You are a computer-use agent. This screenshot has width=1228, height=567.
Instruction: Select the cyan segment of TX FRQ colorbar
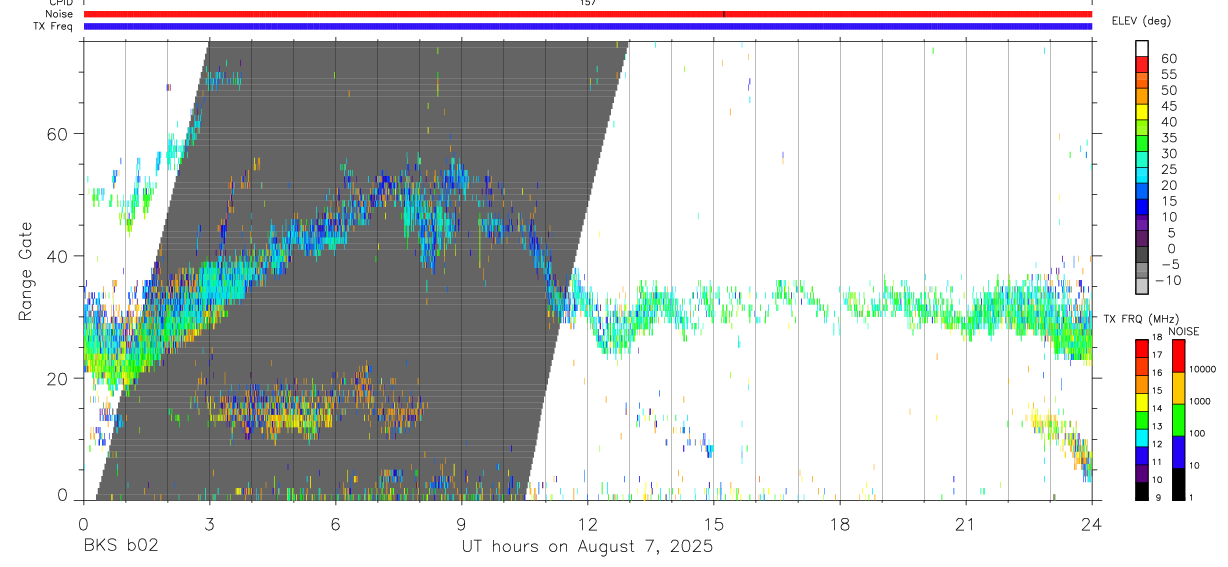pyautogui.click(x=1142, y=438)
